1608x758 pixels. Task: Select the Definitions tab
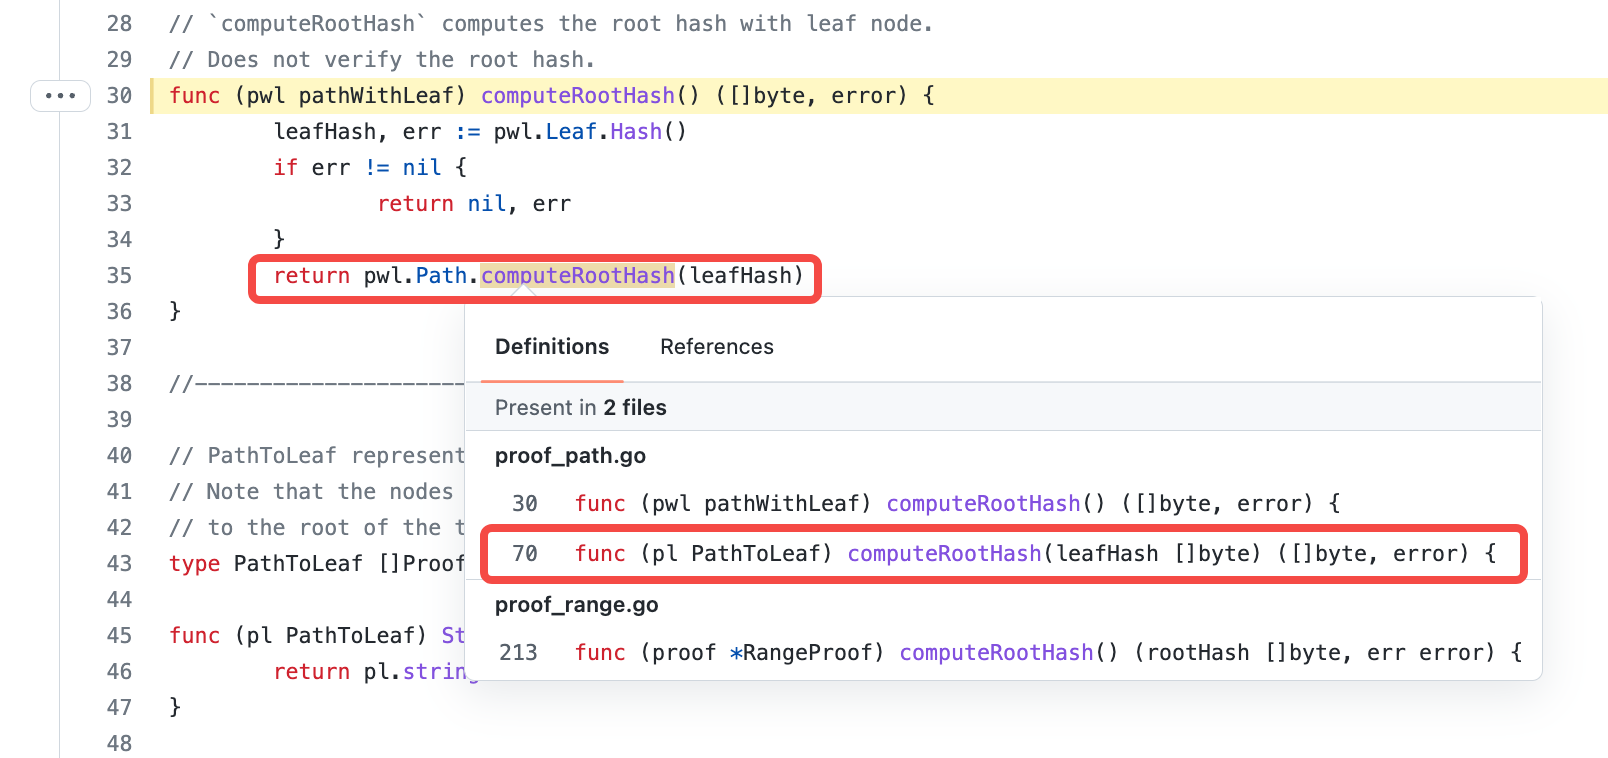pyautogui.click(x=552, y=347)
